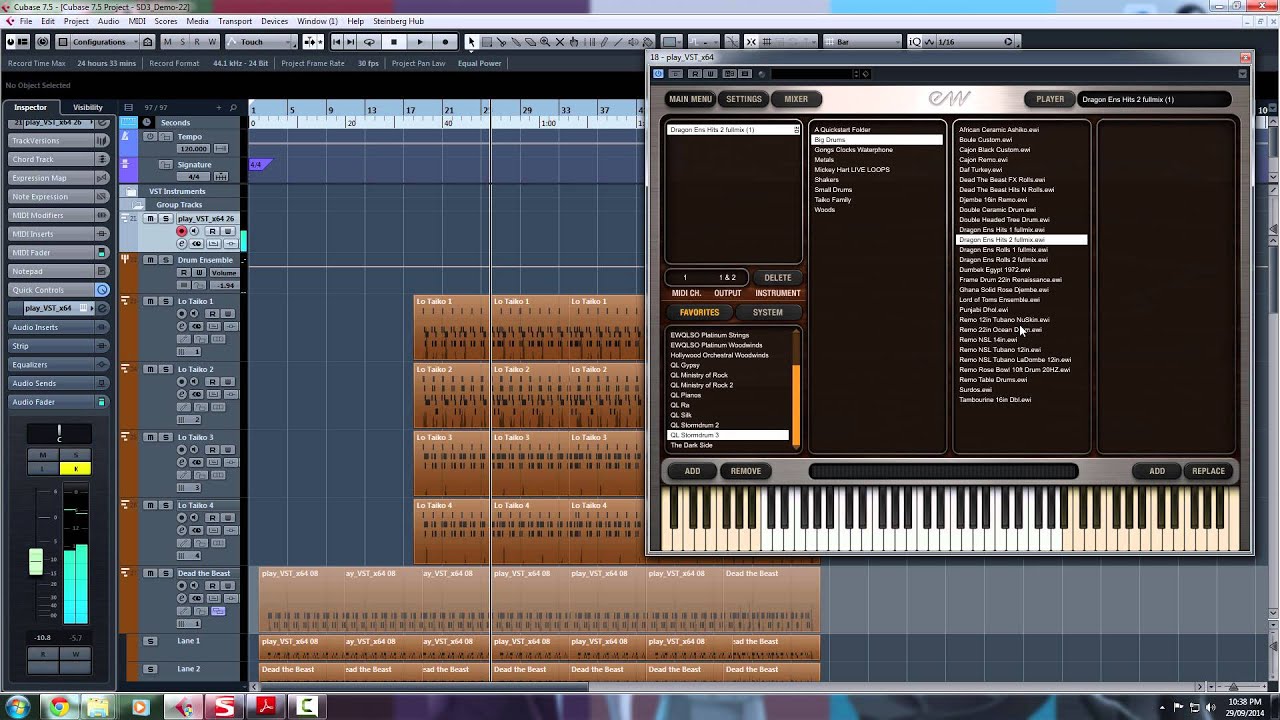Click the Auto-Scroll toolbar icon
The width and height of the screenshot is (1280, 720).
pyautogui.click(x=310, y=42)
